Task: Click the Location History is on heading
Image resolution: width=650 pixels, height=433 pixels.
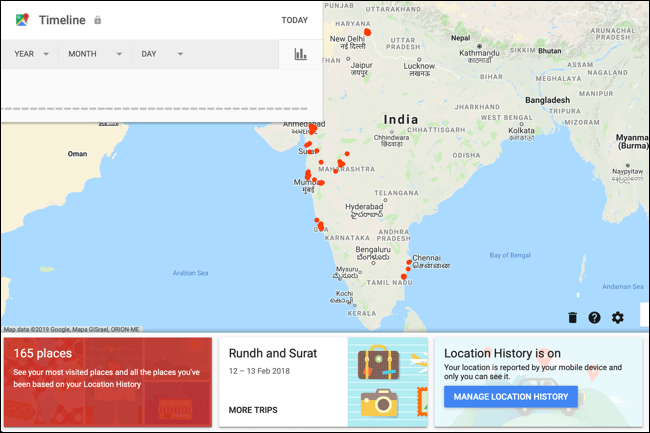Action: click(x=510, y=353)
